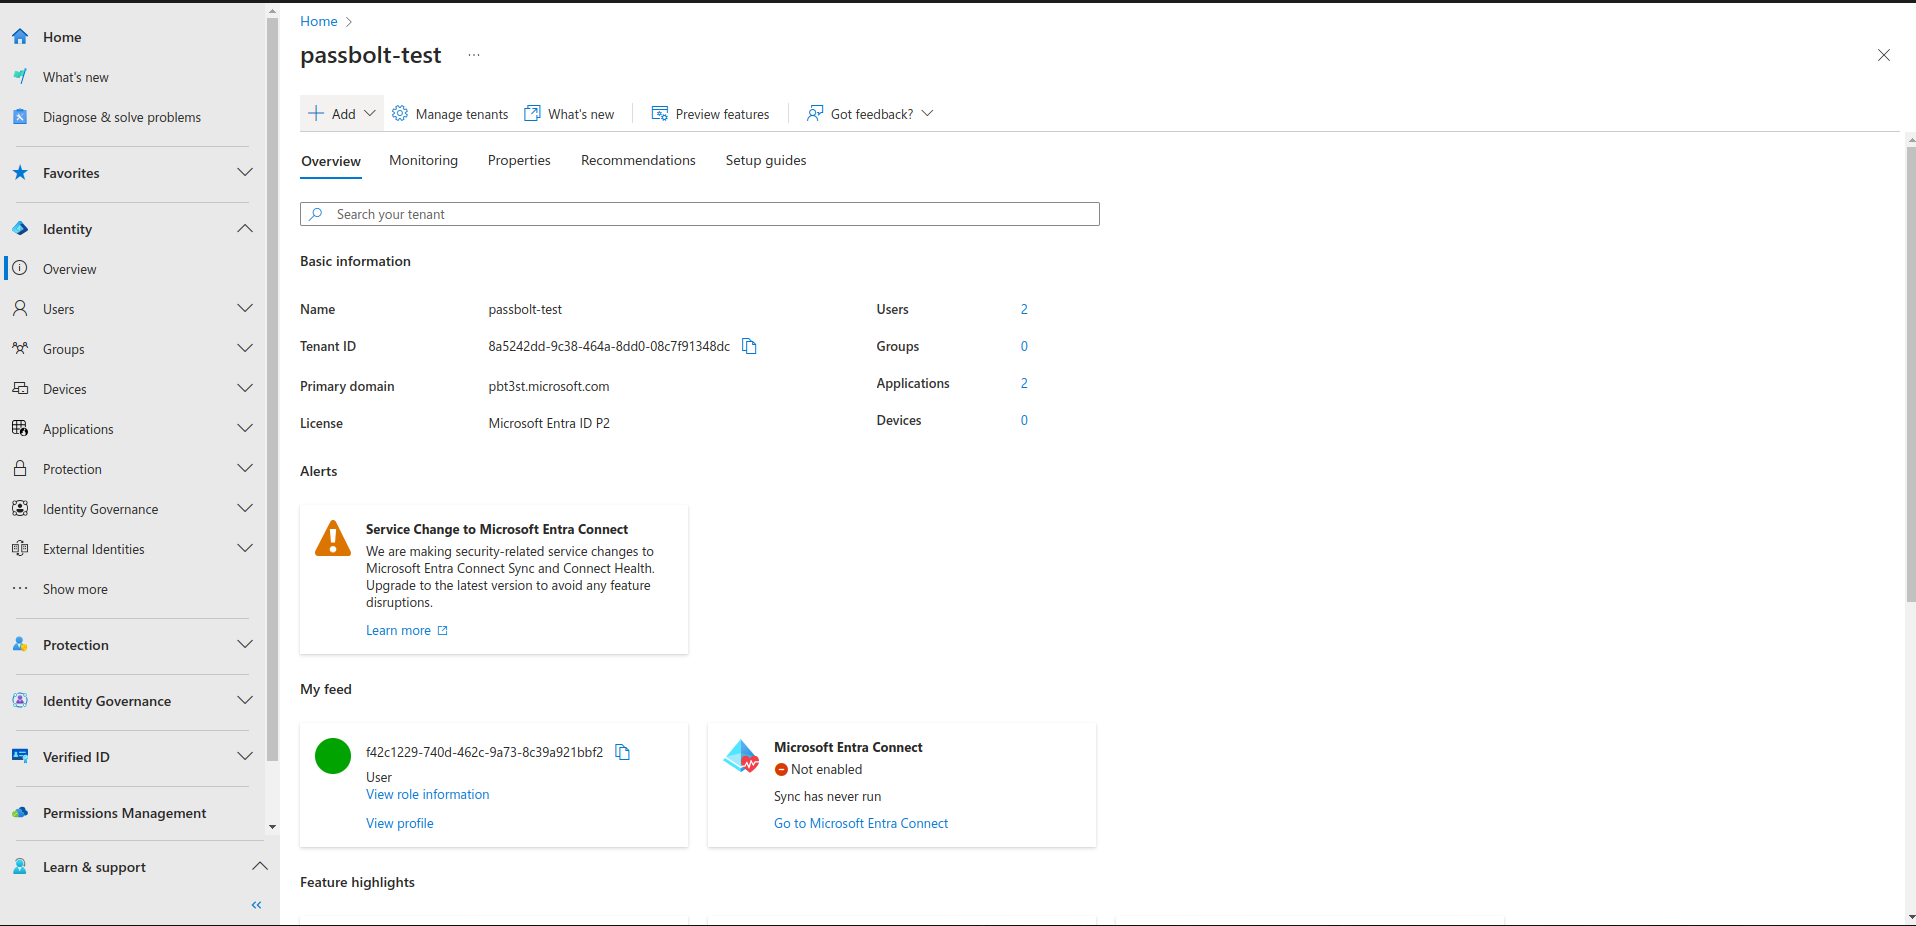Click the Protection padlock icon under Identity
1916x926 pixels.
point(20,469)
